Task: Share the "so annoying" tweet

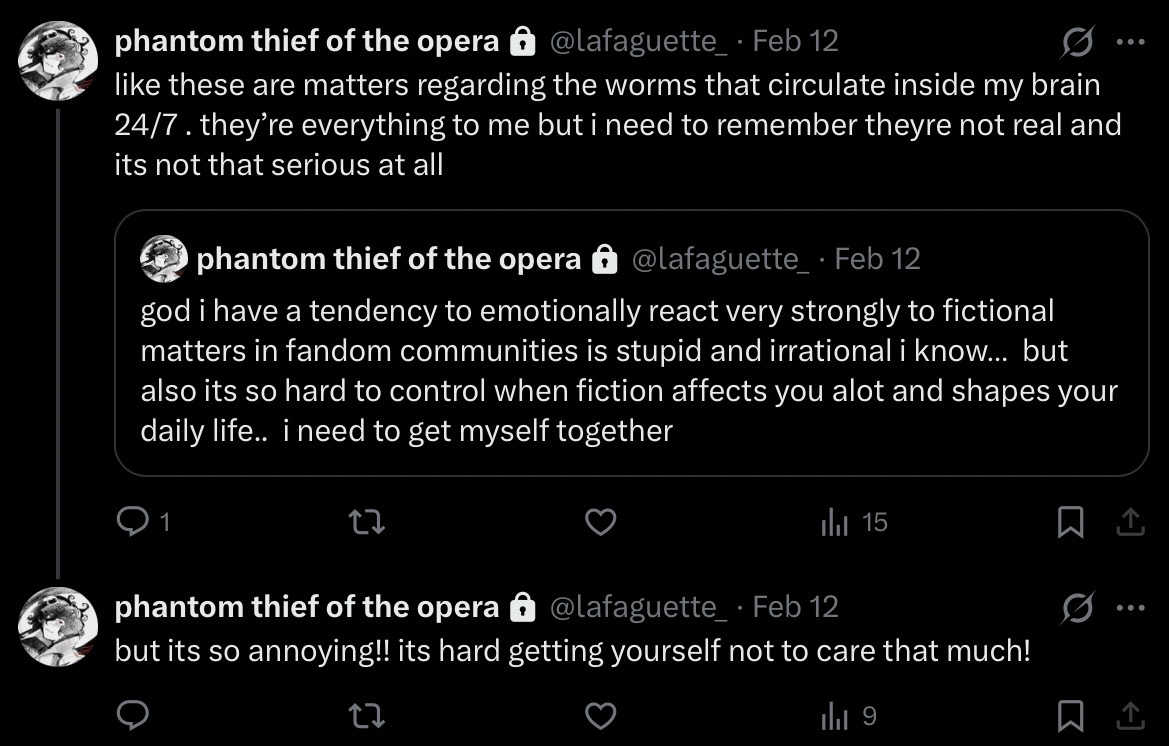Action: (1130, 715)
